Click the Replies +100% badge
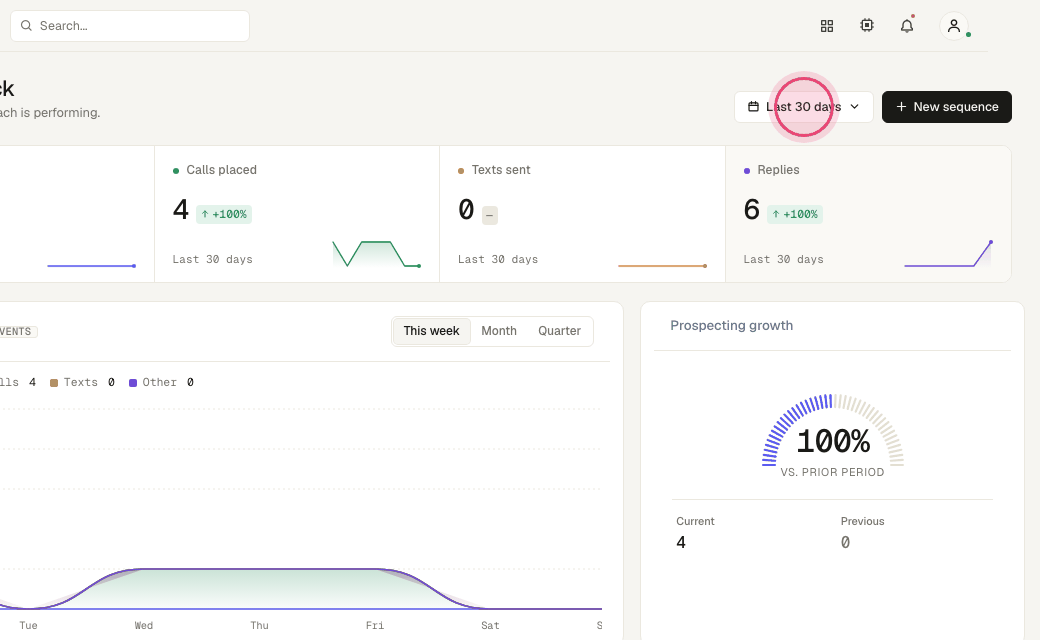Image resolution: width=1040 pixels, height=640 pixels. [795, 214]
